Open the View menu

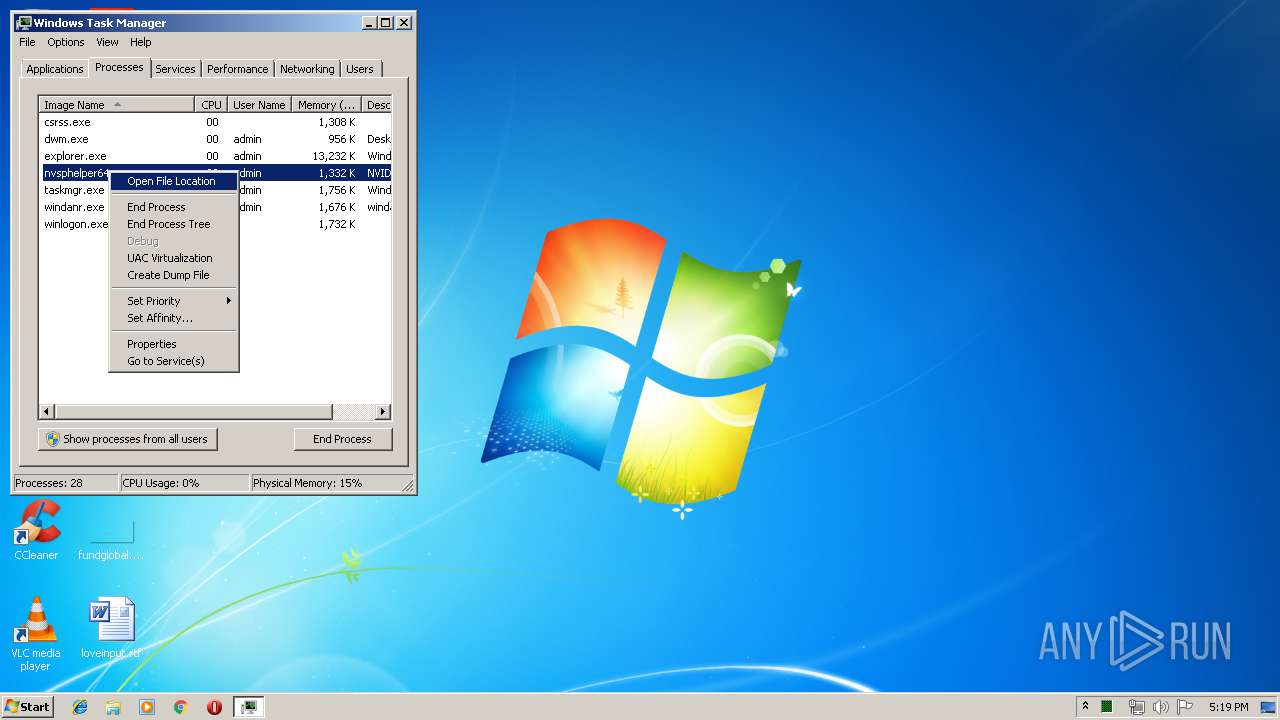click(x=107, y=42)
